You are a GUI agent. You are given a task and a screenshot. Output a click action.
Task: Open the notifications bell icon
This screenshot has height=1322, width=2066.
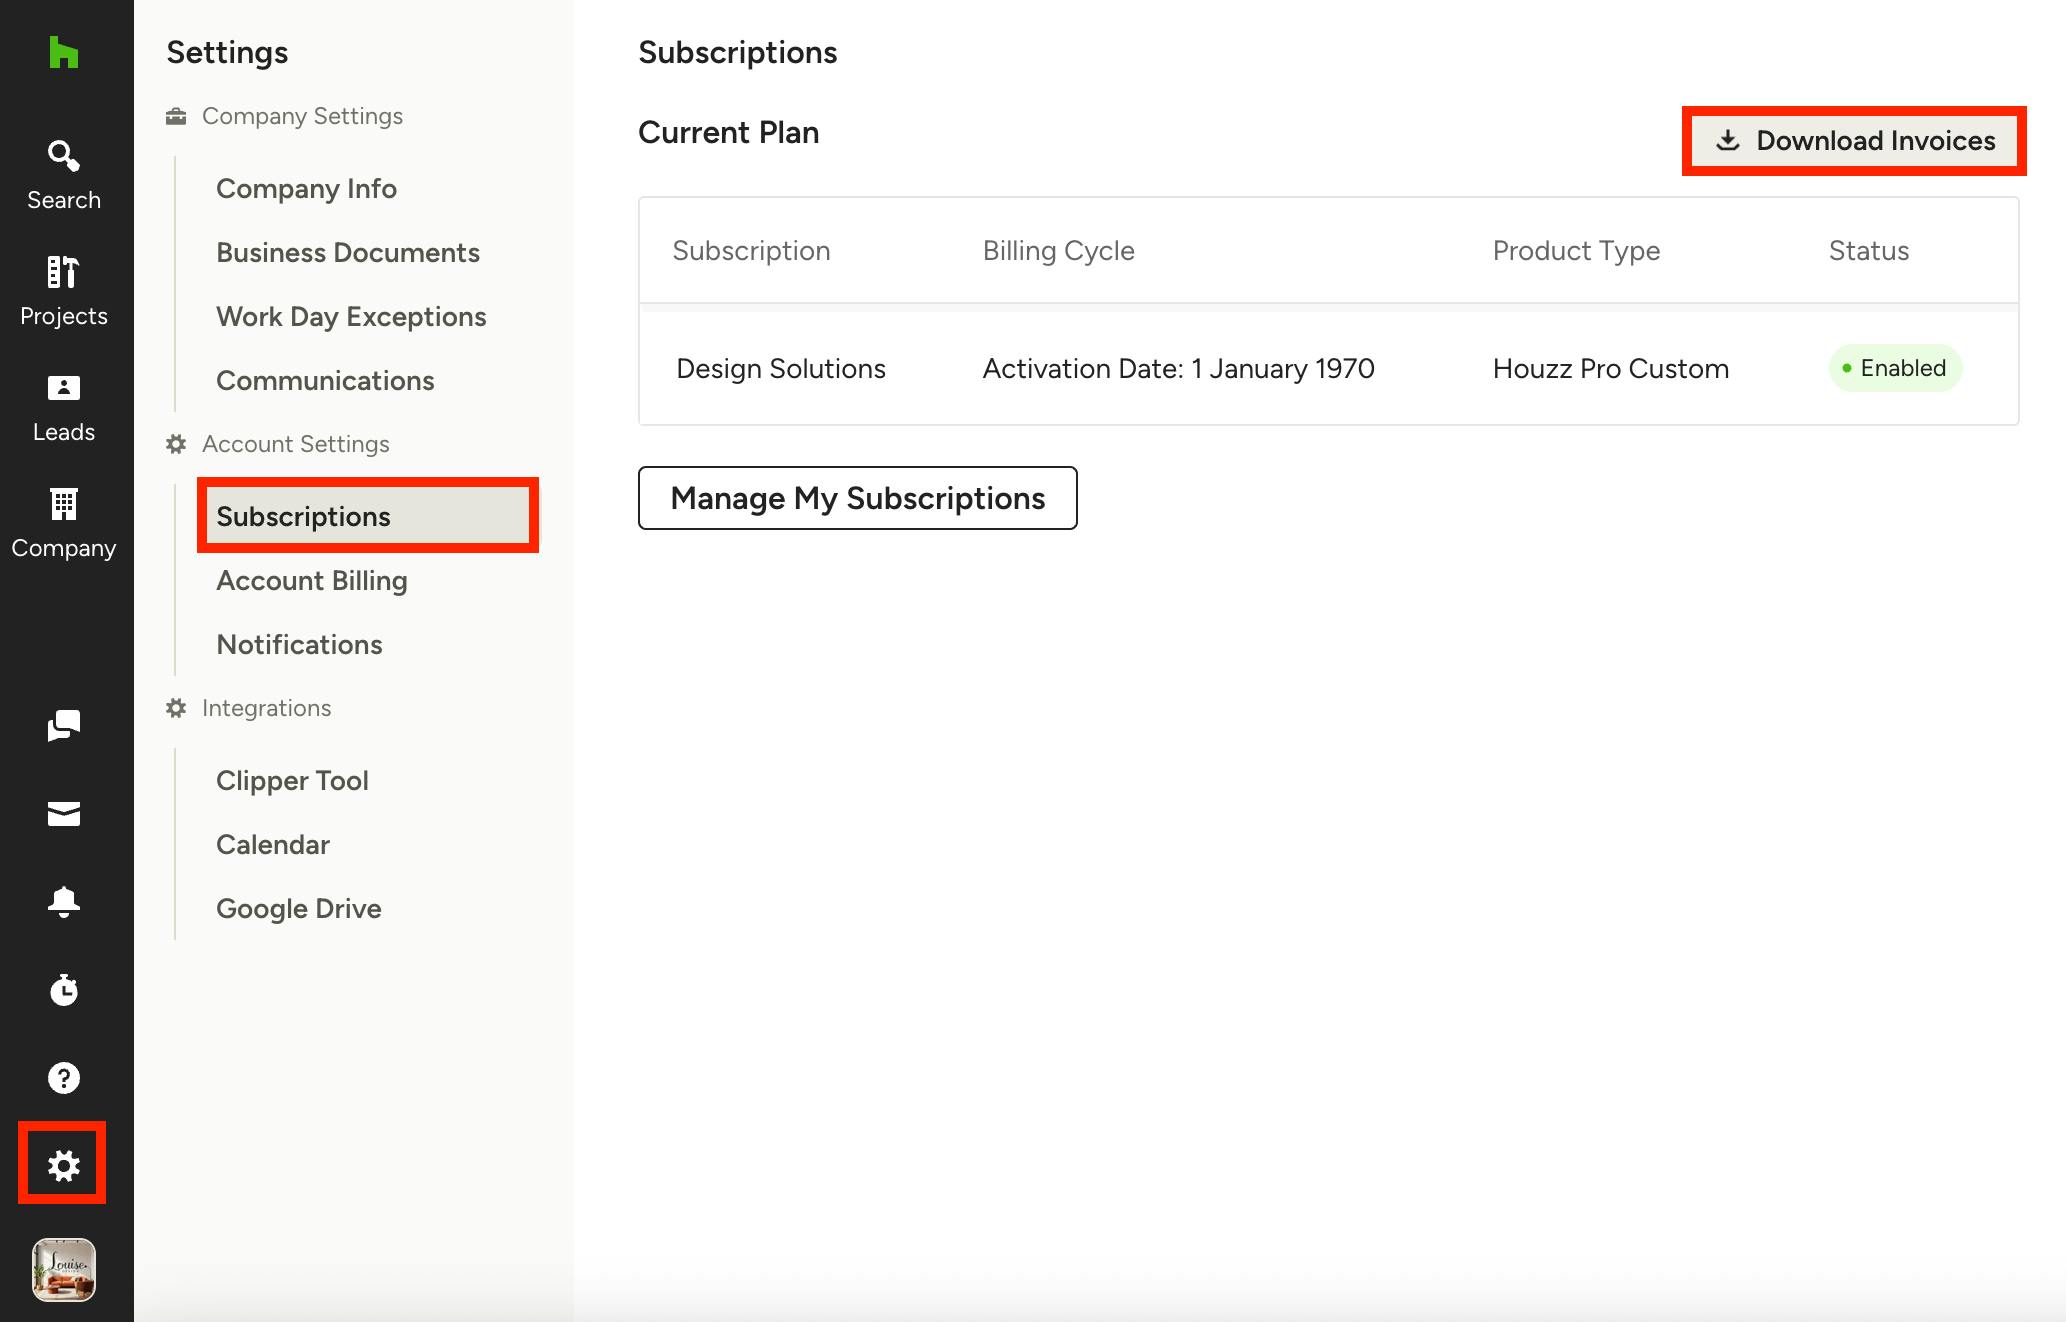tap(64, 902)
